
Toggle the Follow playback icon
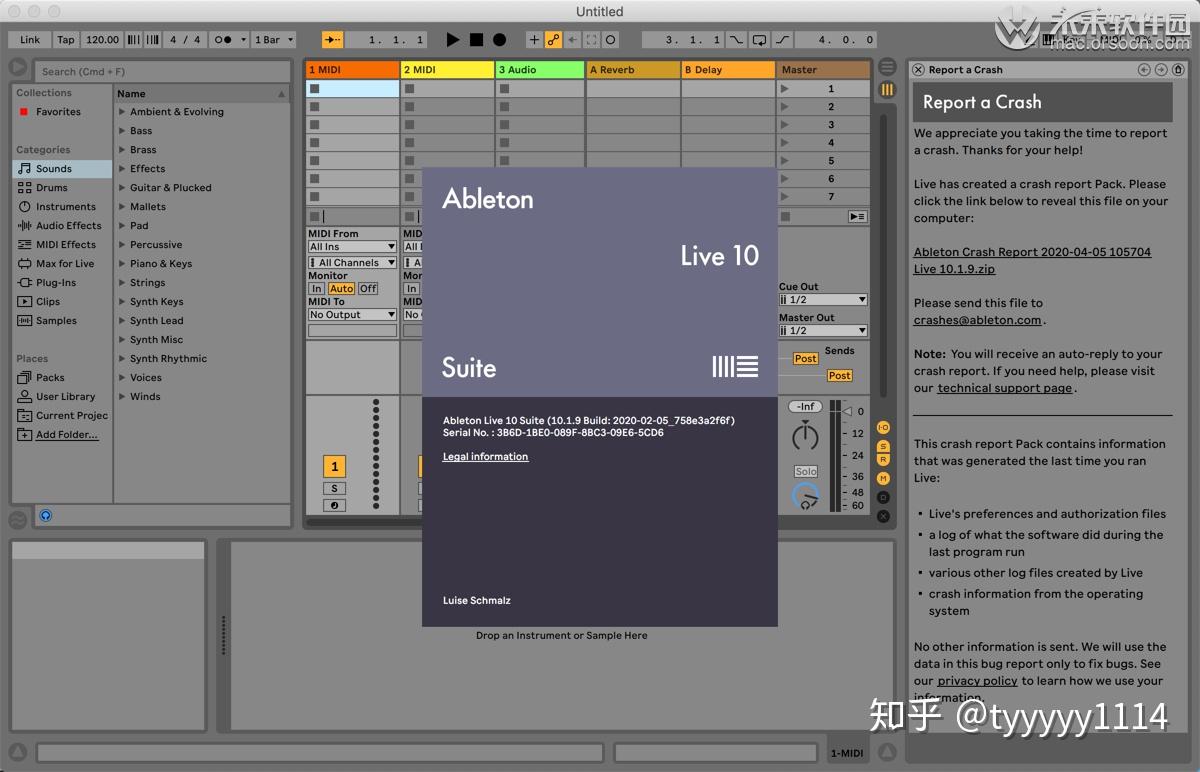(332, 40)
